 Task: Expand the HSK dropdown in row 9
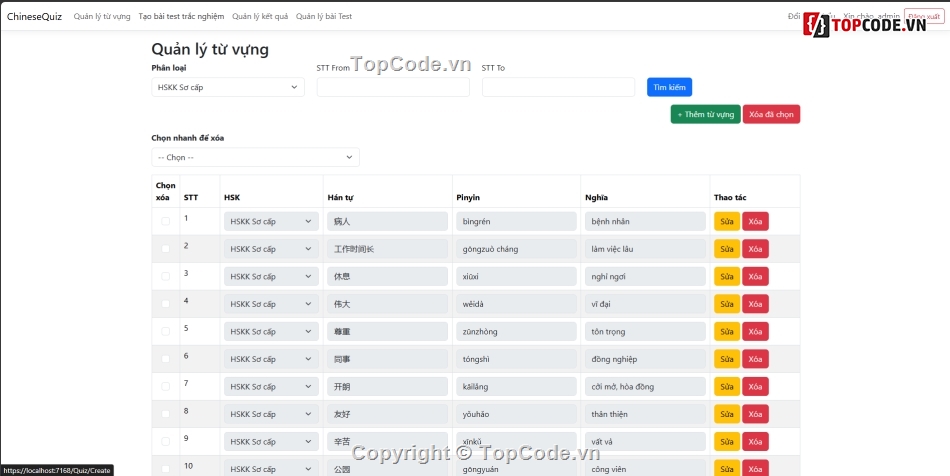(271, 442)
